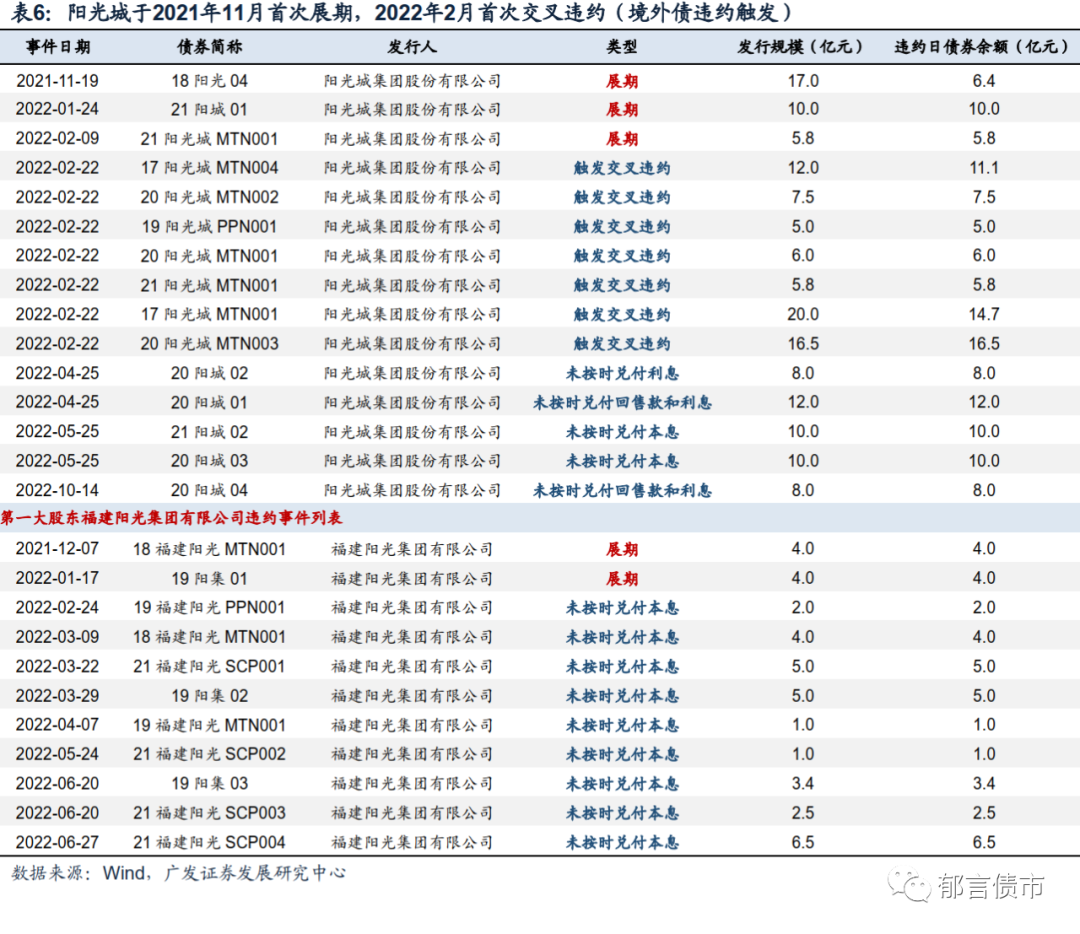Select bond 20 阳光城 MTN001
Viewport: 1080px width, 934px height.
pos(209,256)
